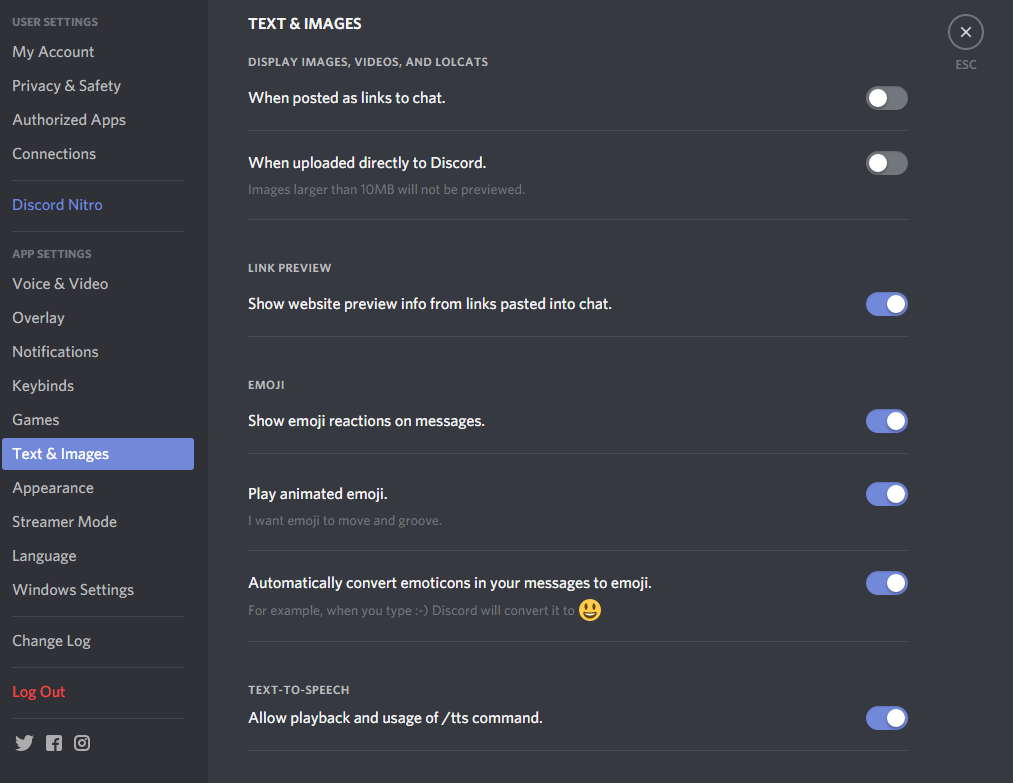
Task: Open the Discord Nitro link
Action: pyautogui.click(x=57, y=205)
